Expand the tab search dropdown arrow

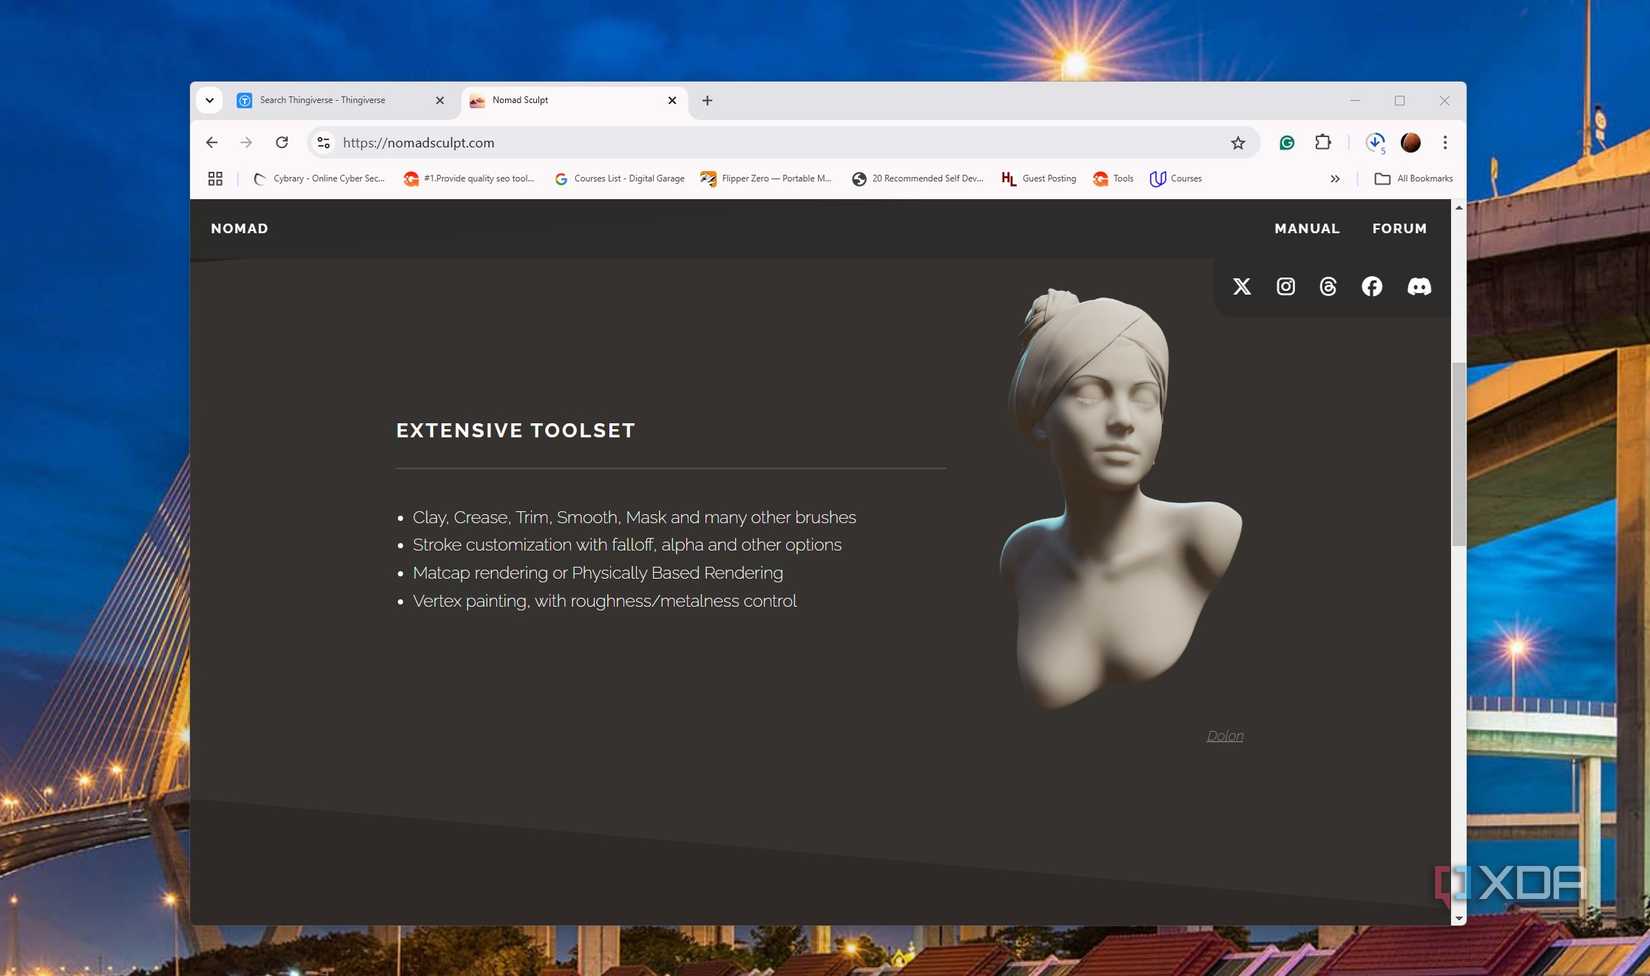209,100
